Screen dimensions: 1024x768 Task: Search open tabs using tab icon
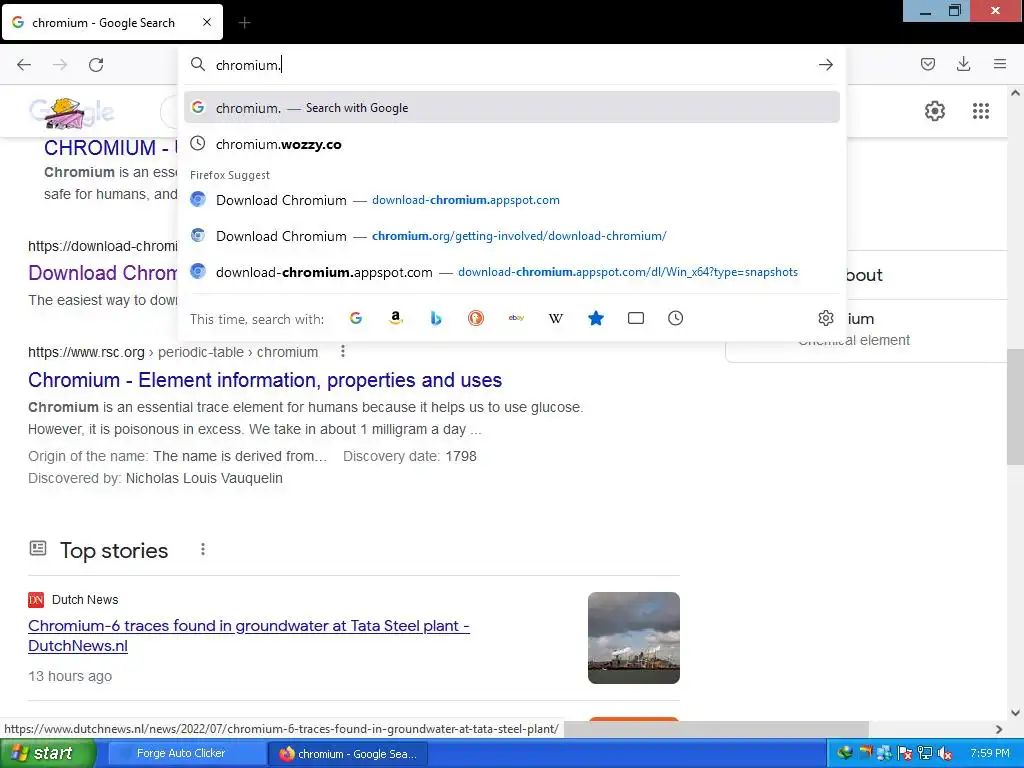[x=635, y=318]
